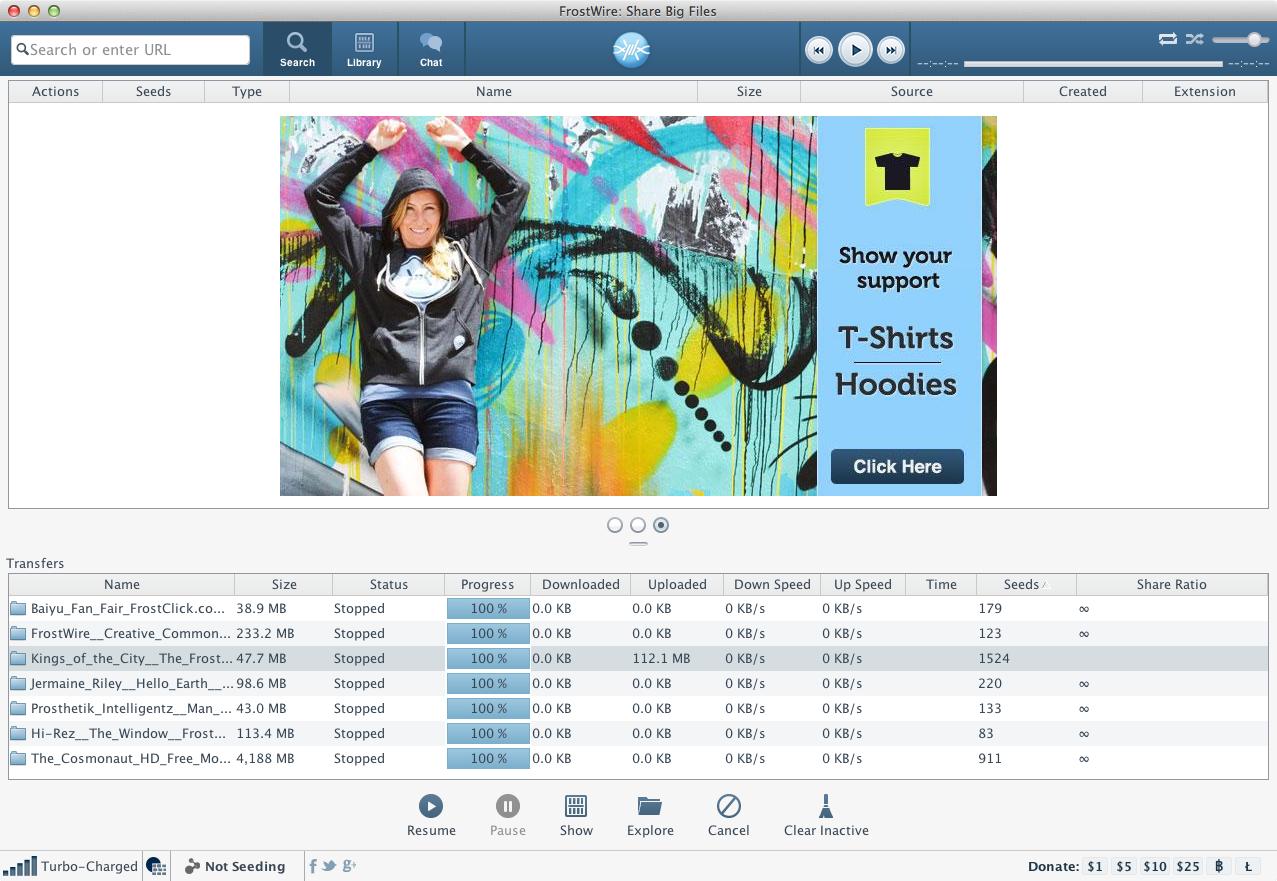
Task: Select third slide radio button
Action: tap(661, 525)
